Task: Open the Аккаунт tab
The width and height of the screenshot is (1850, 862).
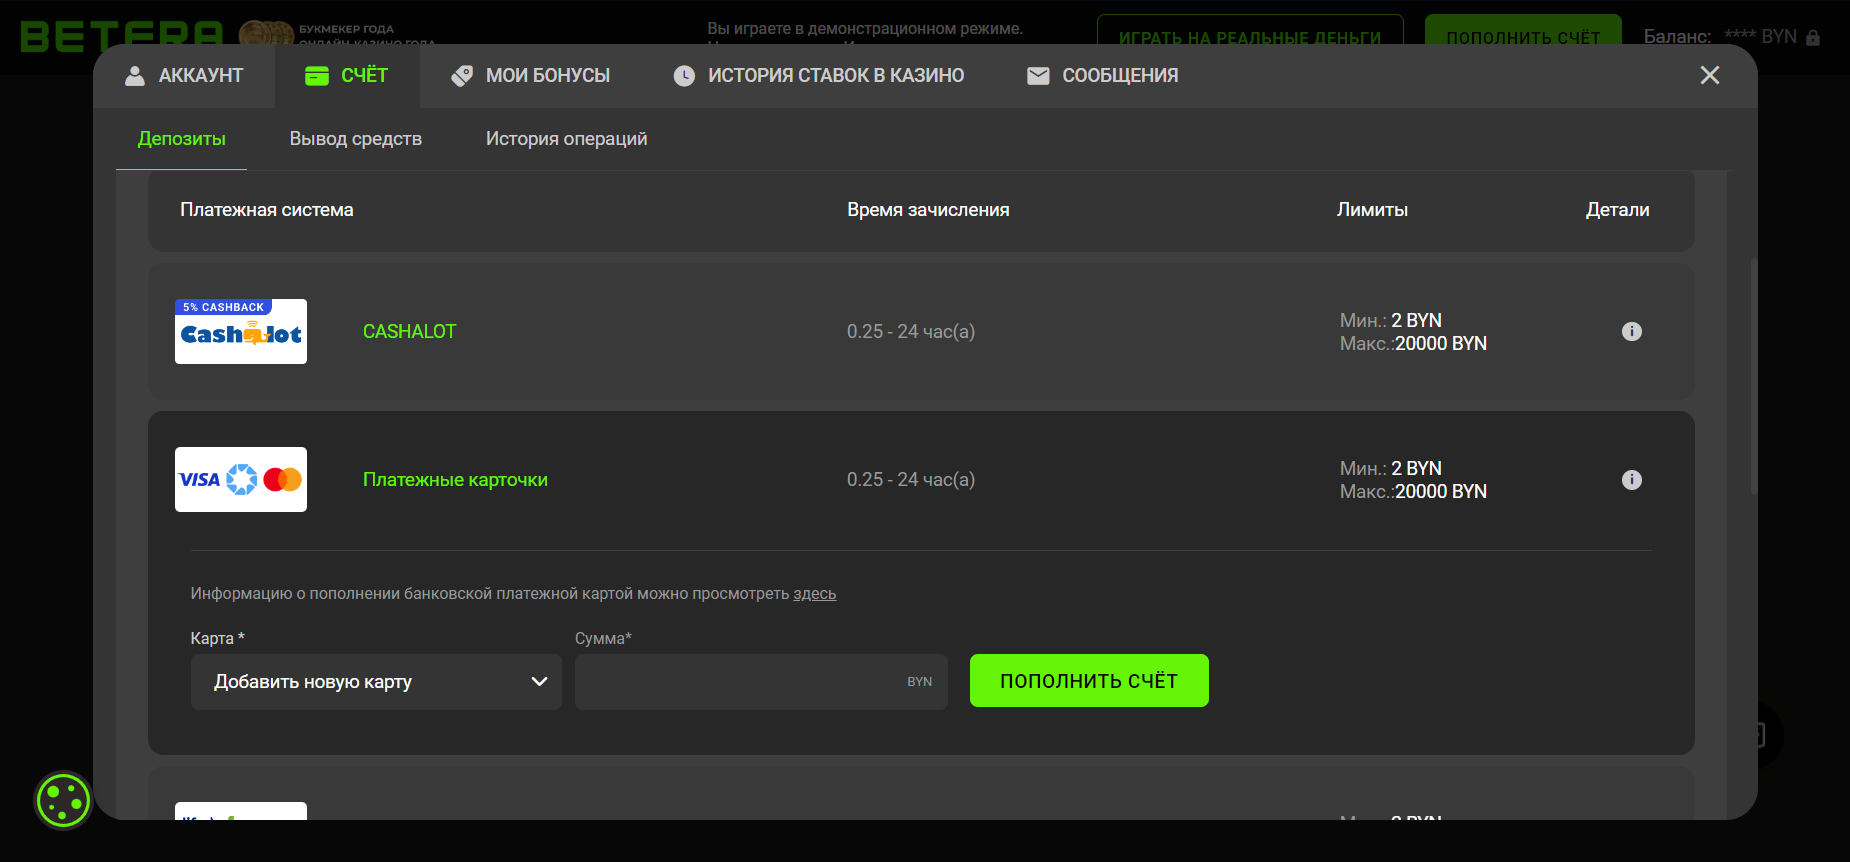Action: coord(184,76)
